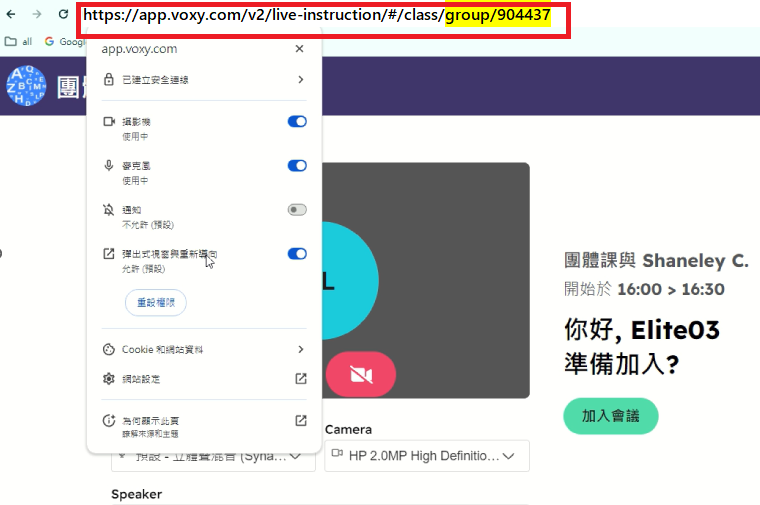Open site settings external link icon
760x505 pixels.
(x=301, y=379)
